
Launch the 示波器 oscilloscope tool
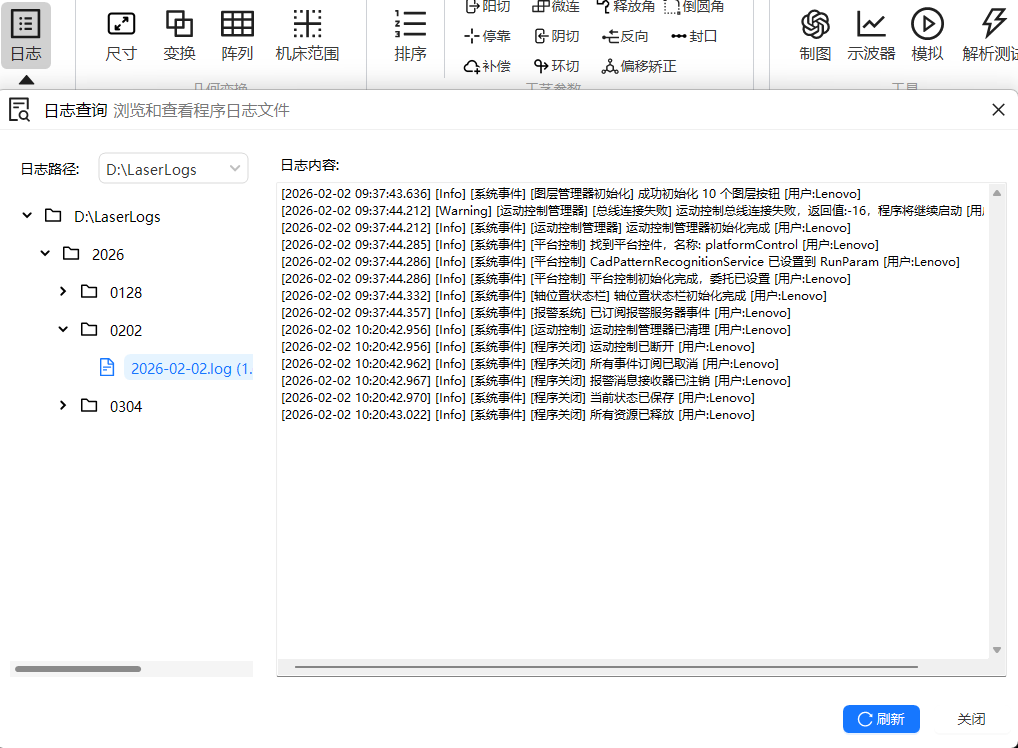[871, 36]
